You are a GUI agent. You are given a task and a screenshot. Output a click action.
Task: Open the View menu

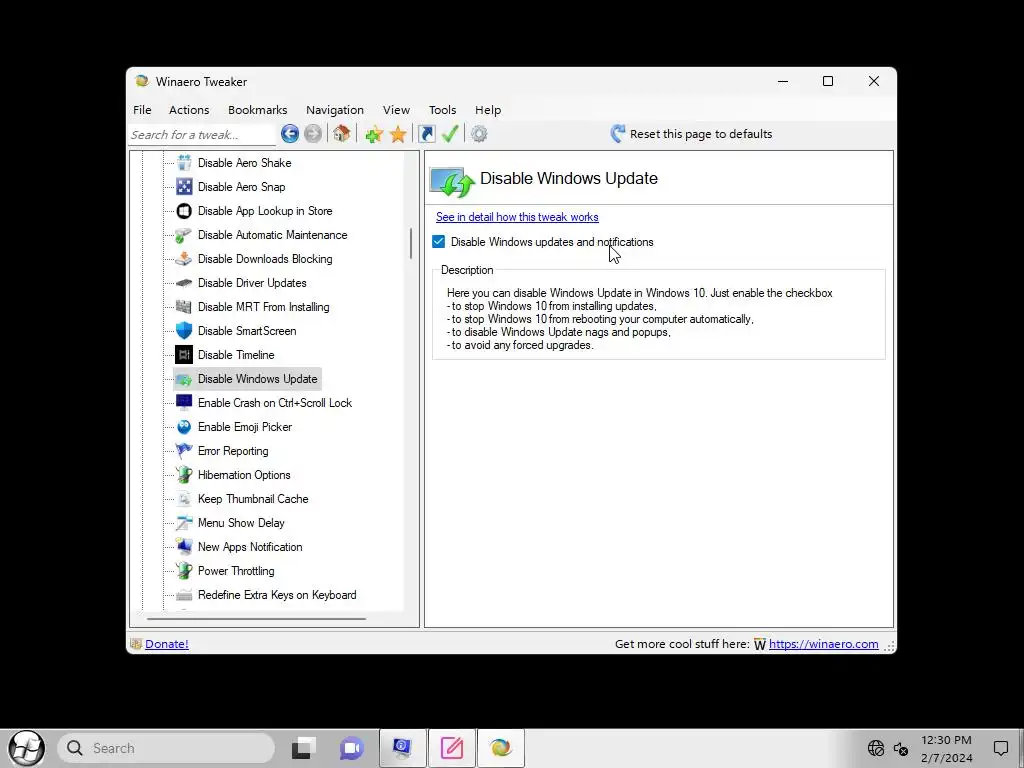[x=396, y=110]
